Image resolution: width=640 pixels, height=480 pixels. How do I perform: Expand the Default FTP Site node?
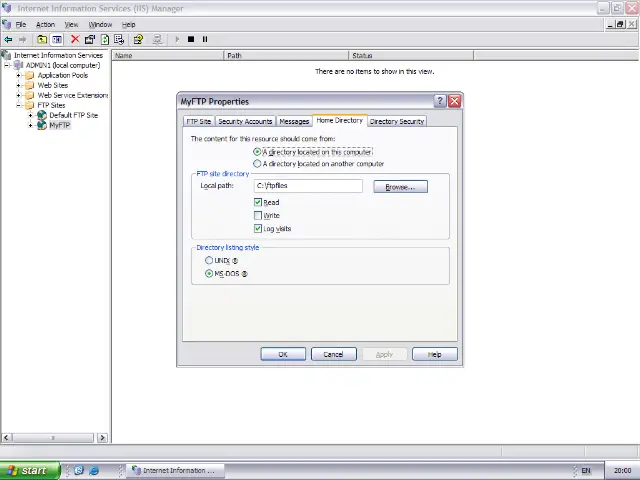point(30,115)
